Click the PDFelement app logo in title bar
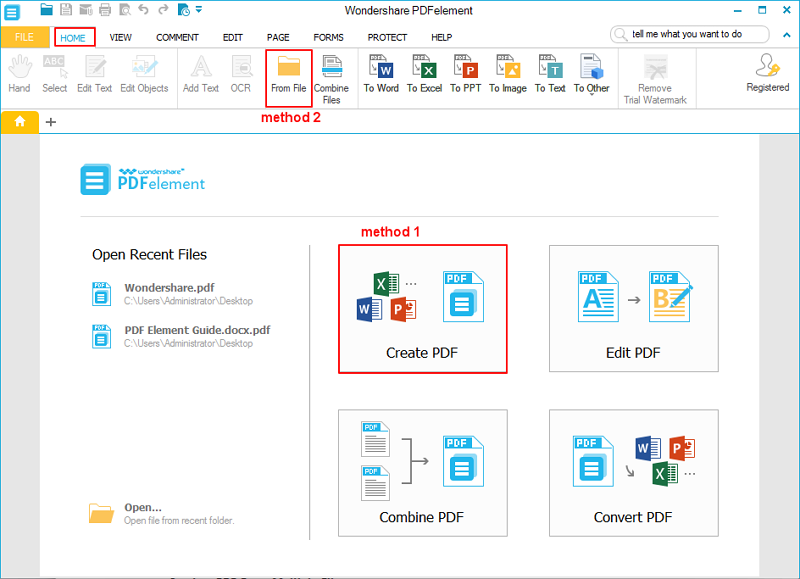This screenshot has height=579, width=800. tap(12, 12)
